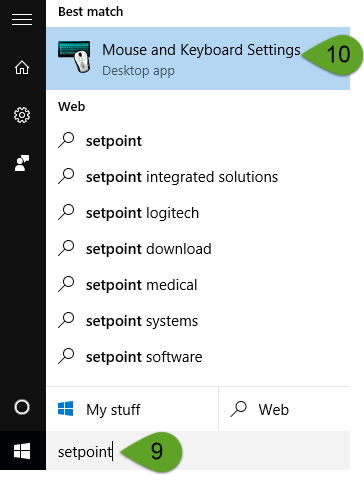Switch to the Web search filter
Viewport: 364px width, 482px height.
coord(284,409)
